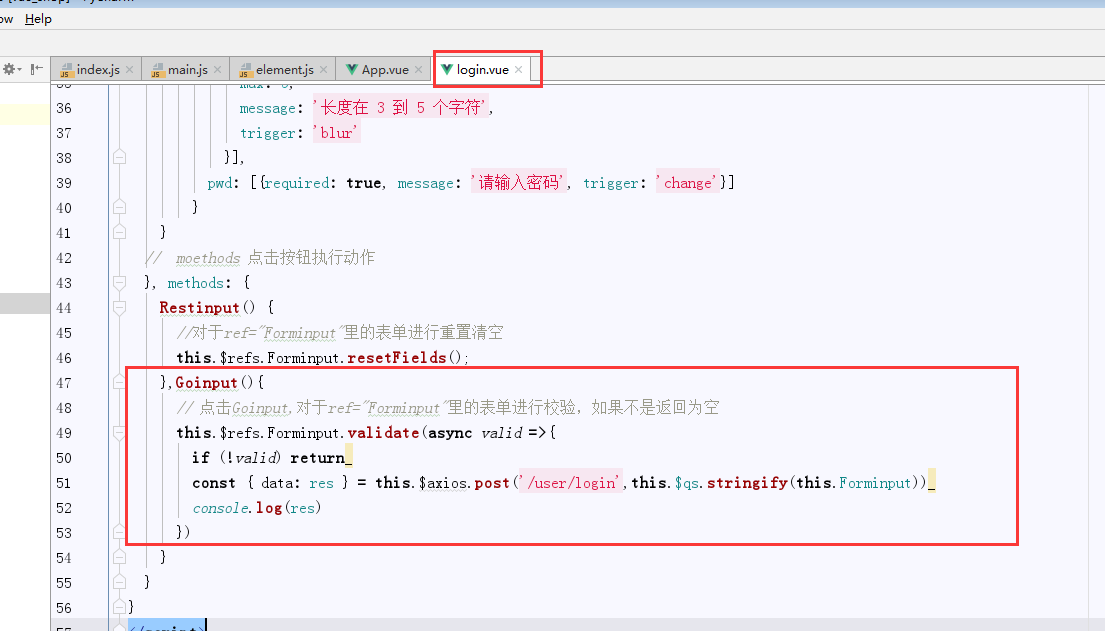This screenshot has height=631, width=1105.
Task: Fold the Goinput function on line 47
Action: pos(119,382)
